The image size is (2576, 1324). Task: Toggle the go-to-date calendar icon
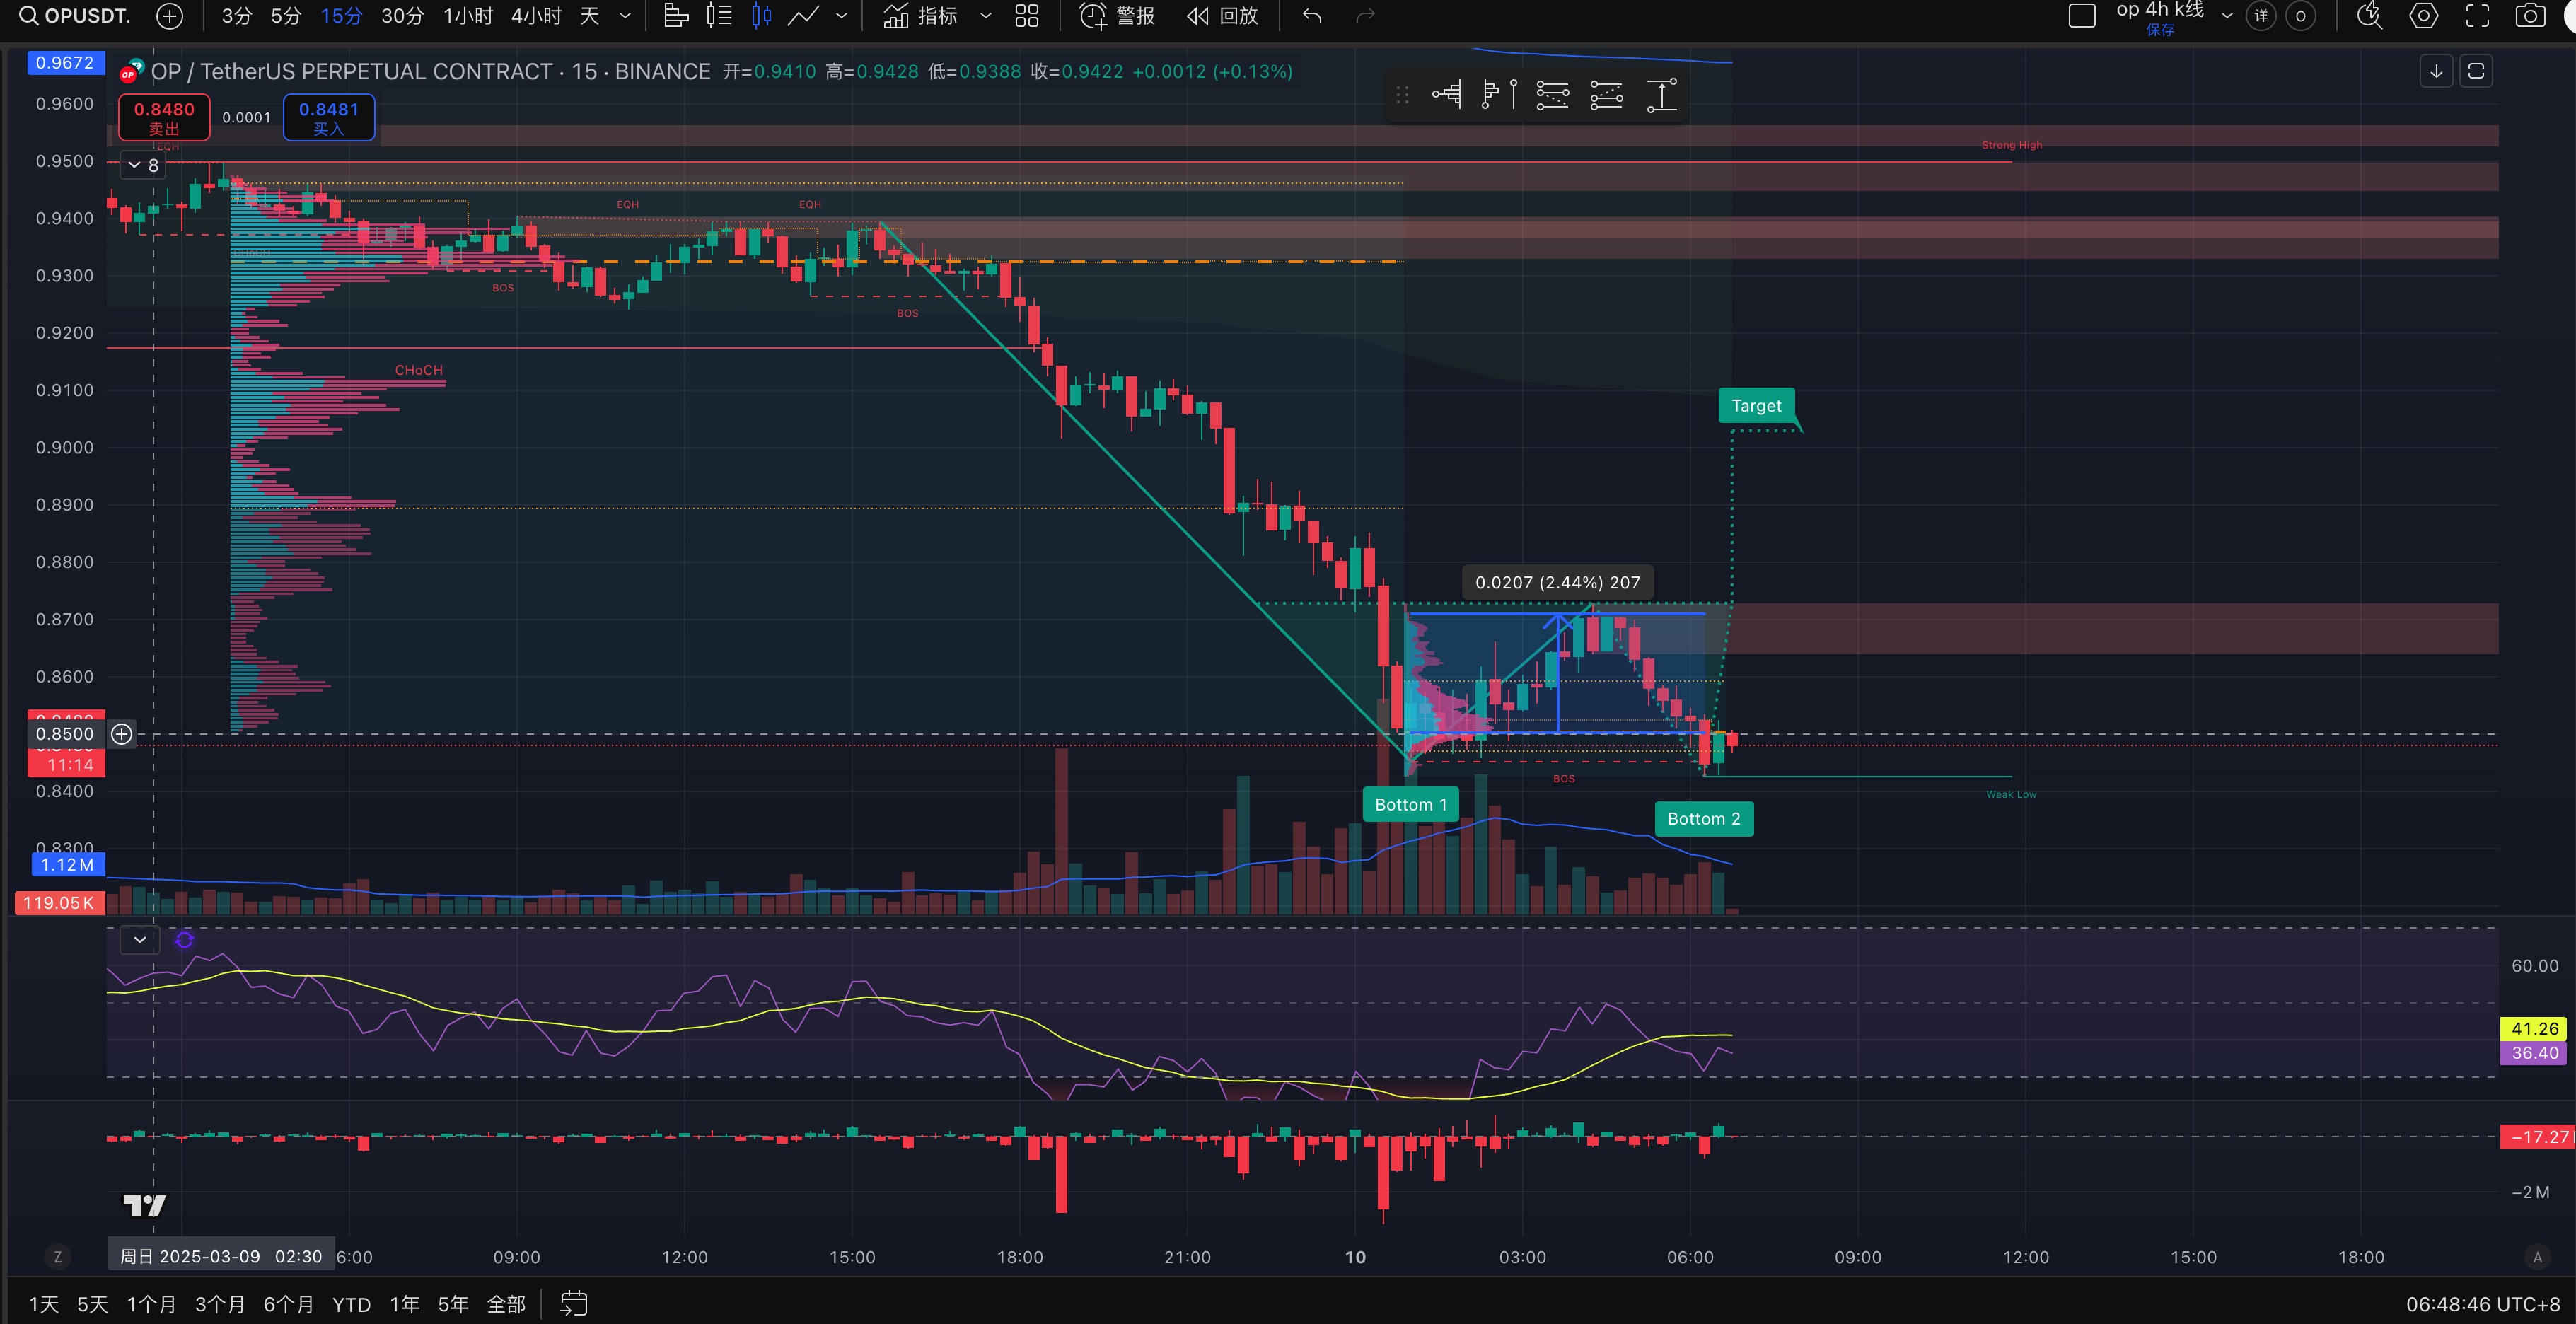tap(573, 1303)
